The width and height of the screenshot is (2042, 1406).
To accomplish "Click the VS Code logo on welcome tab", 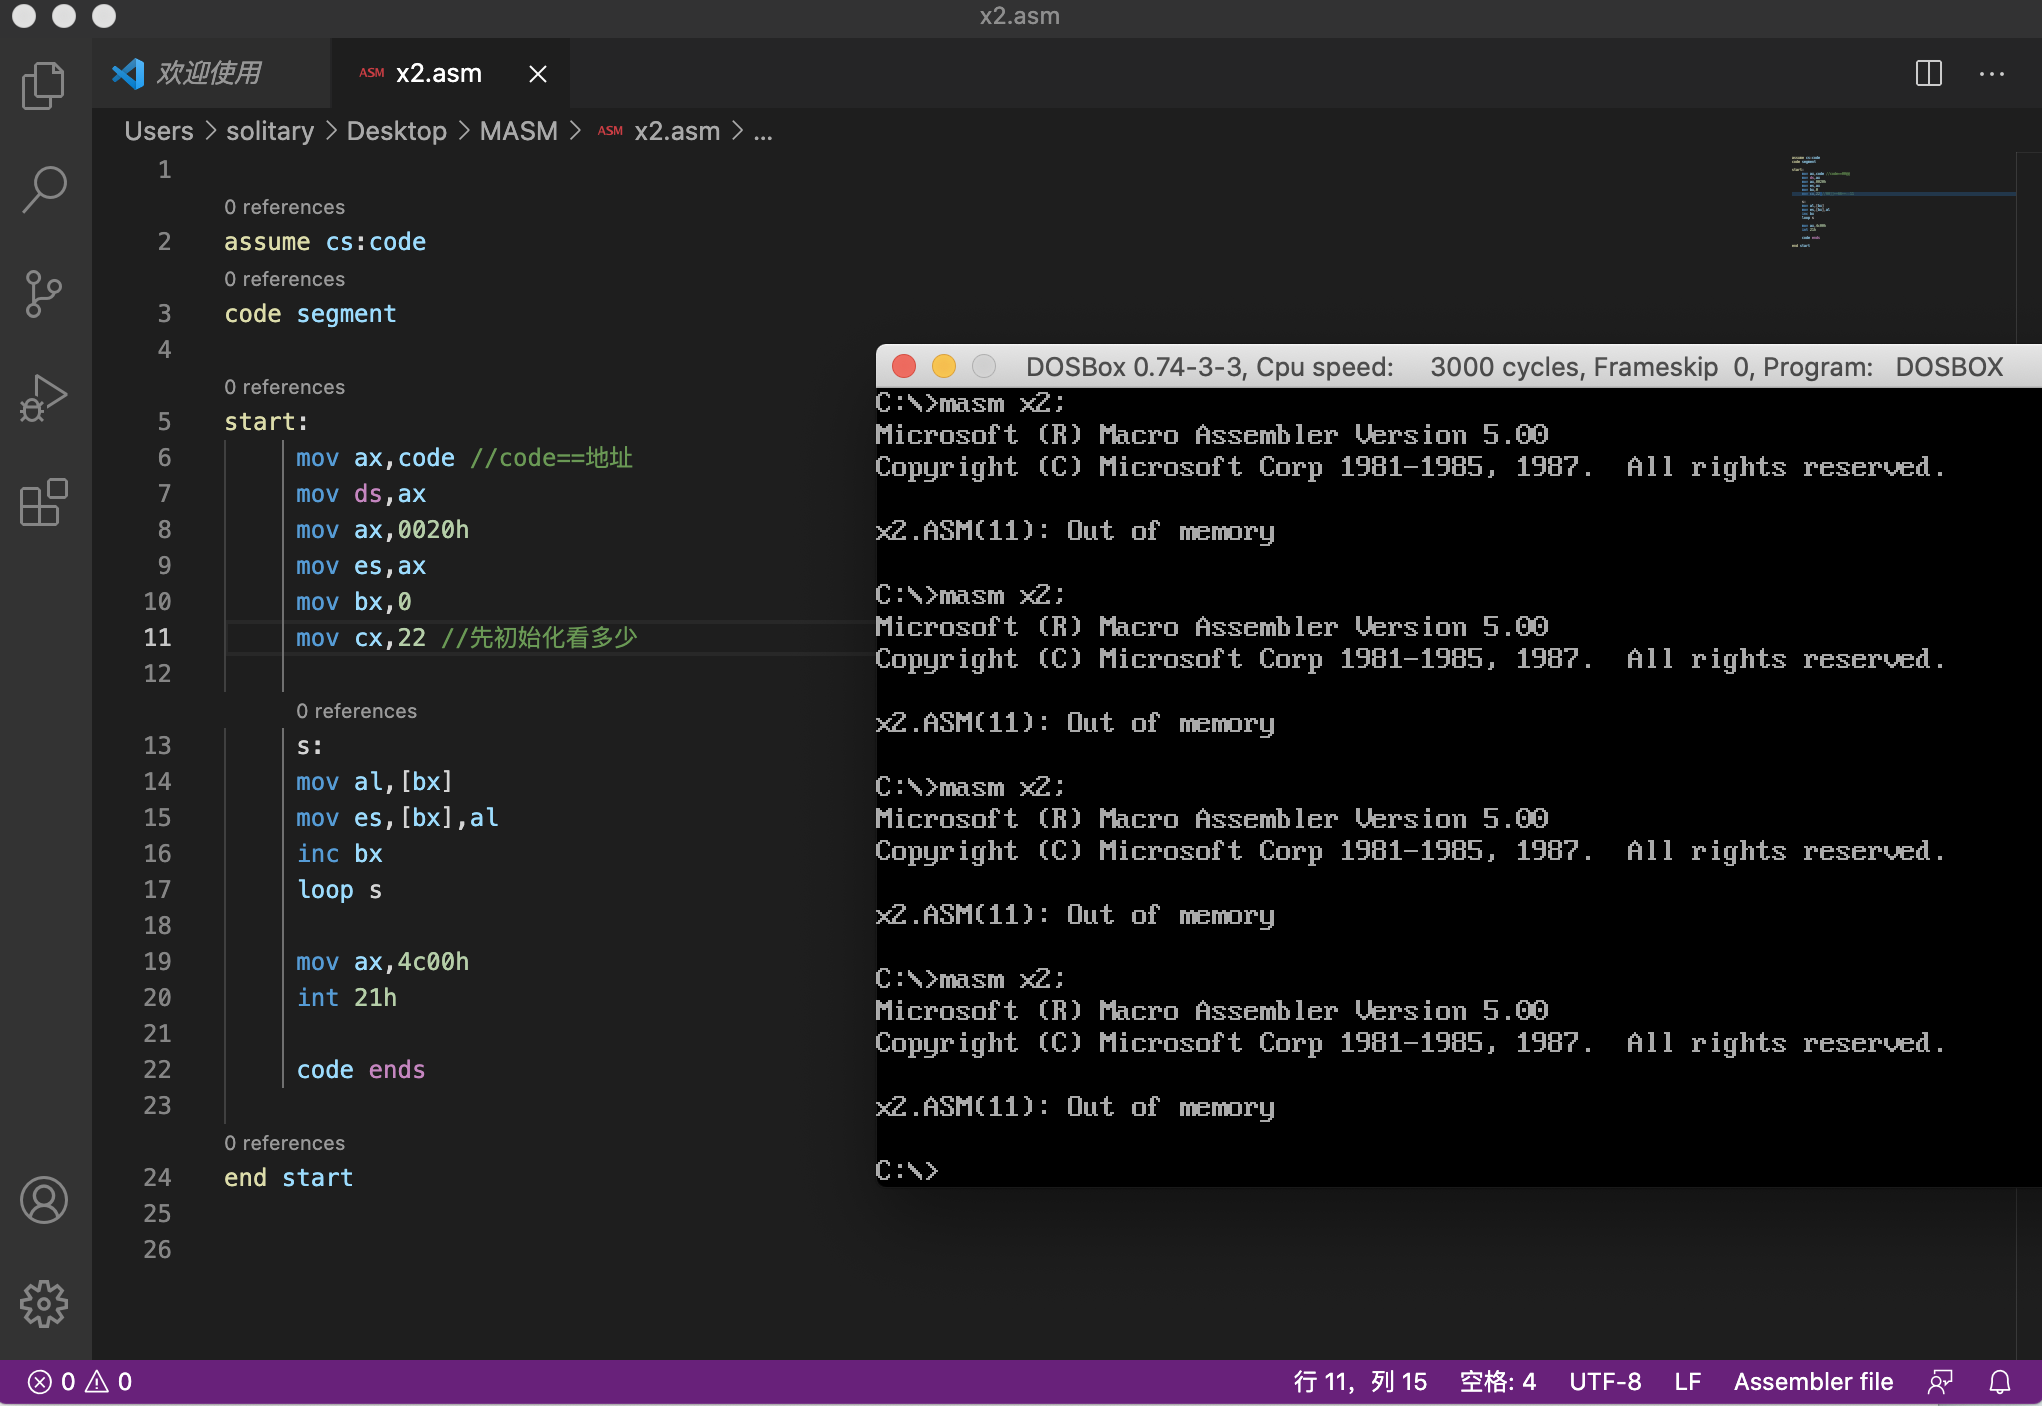I will click(x=128, y=73).
